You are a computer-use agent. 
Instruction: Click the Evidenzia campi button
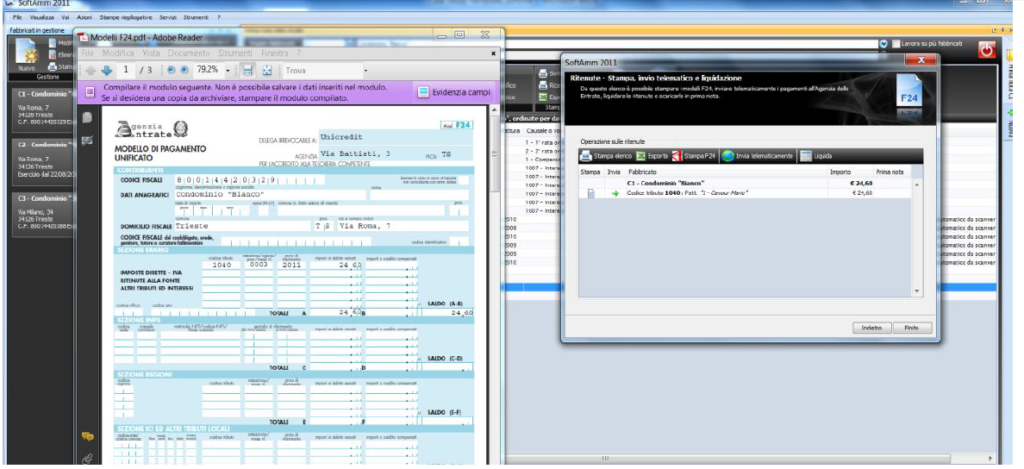[x=454, y=92]
